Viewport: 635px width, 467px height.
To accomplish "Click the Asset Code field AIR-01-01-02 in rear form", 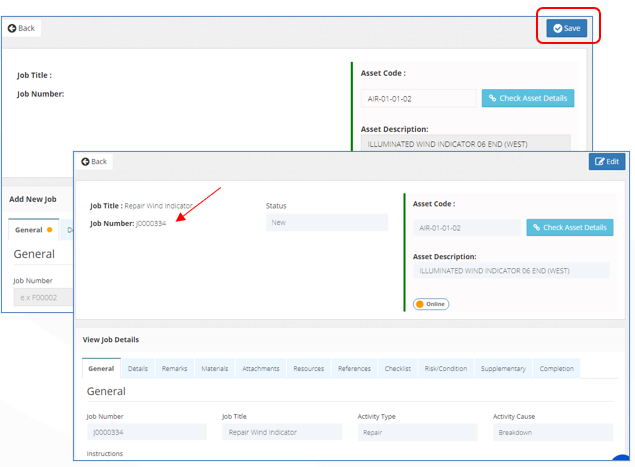I will [x=418, y=99].
